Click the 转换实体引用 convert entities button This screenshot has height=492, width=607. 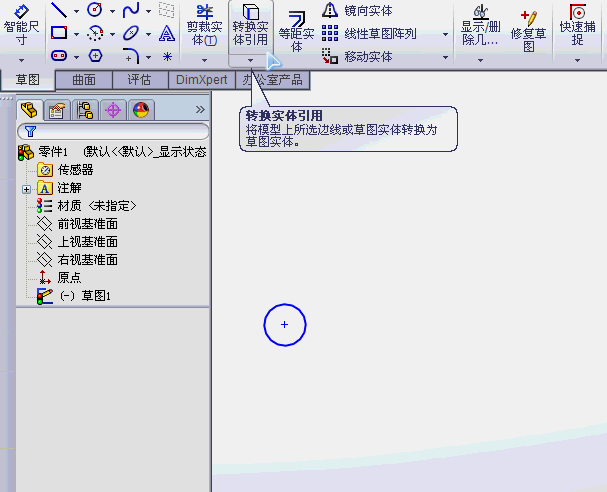click(x=250, y=25)
